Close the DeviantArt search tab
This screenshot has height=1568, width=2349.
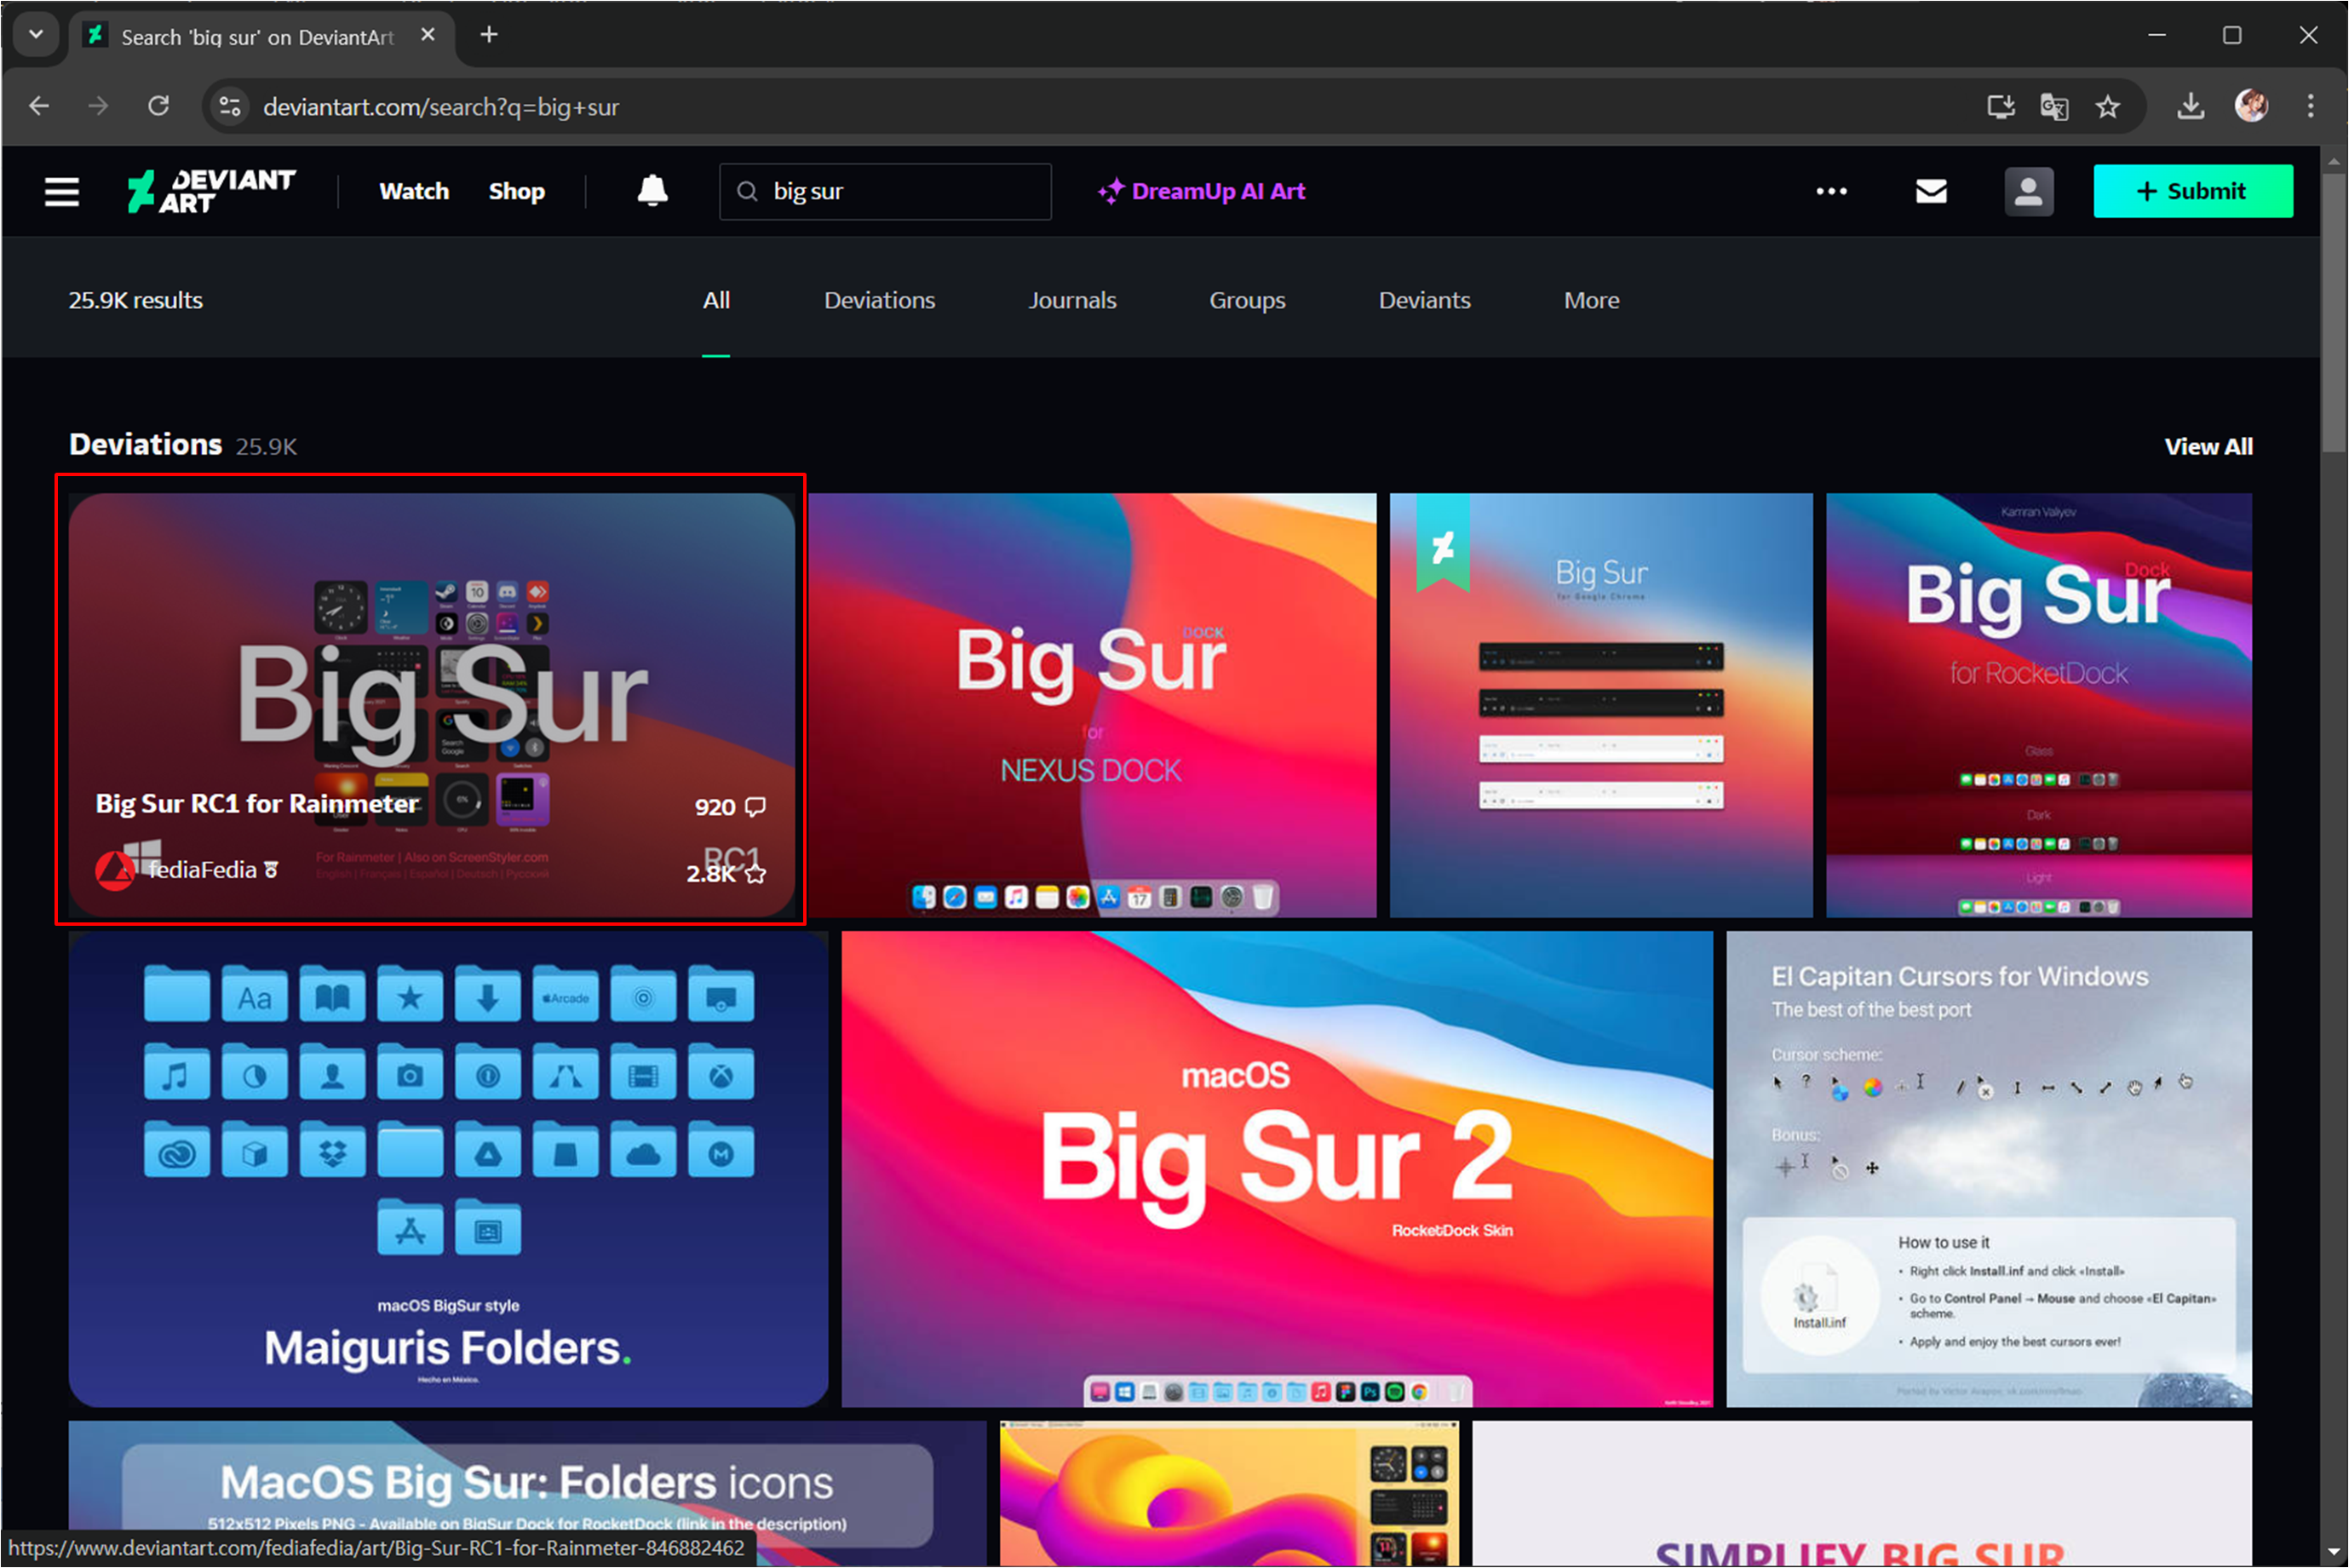coord(428,35)
